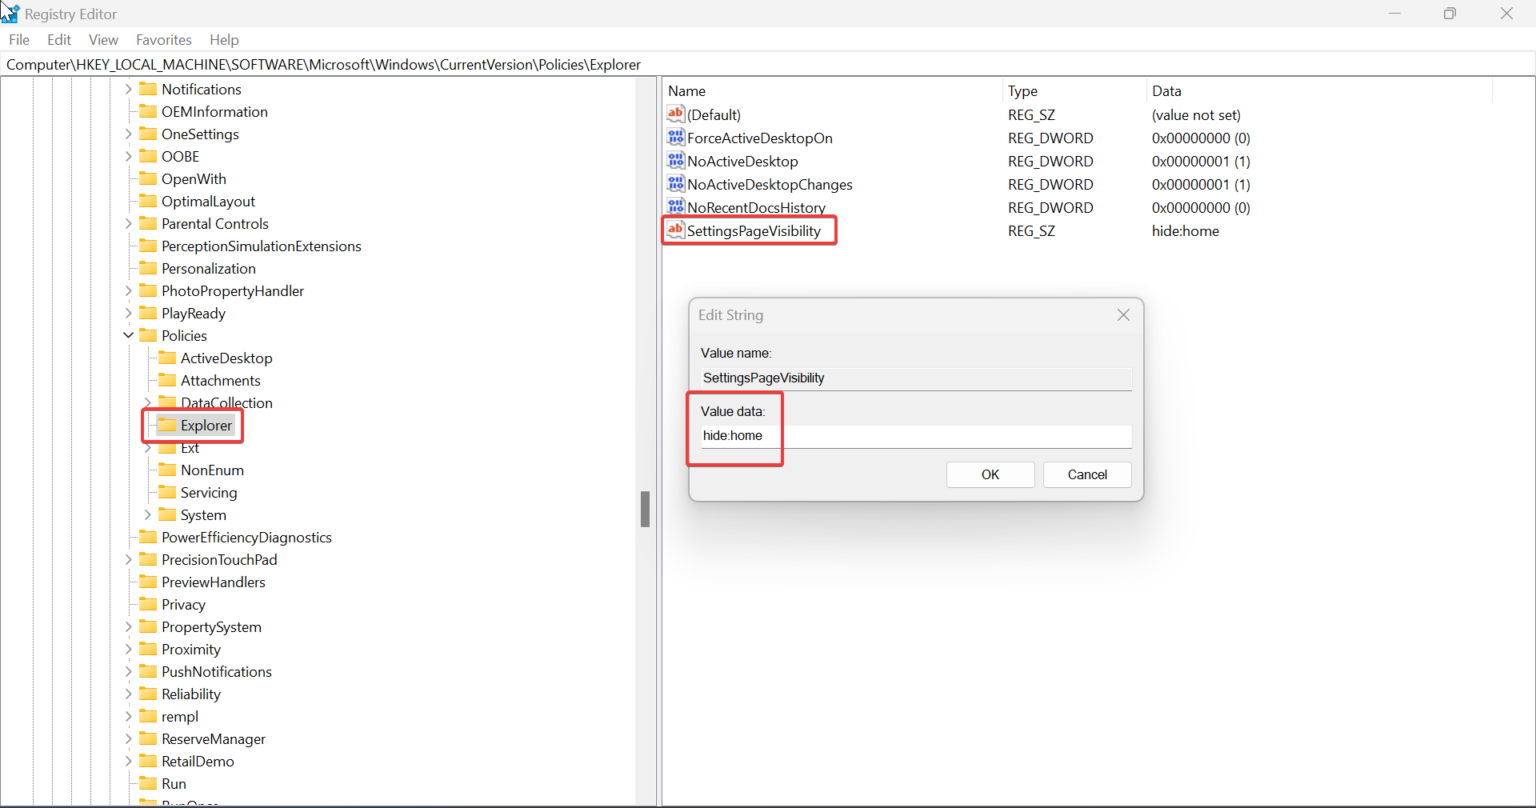Select the NoActiveDesktop DWORD icon
This screenshot has height=808, width=1536.
point(675,161)
